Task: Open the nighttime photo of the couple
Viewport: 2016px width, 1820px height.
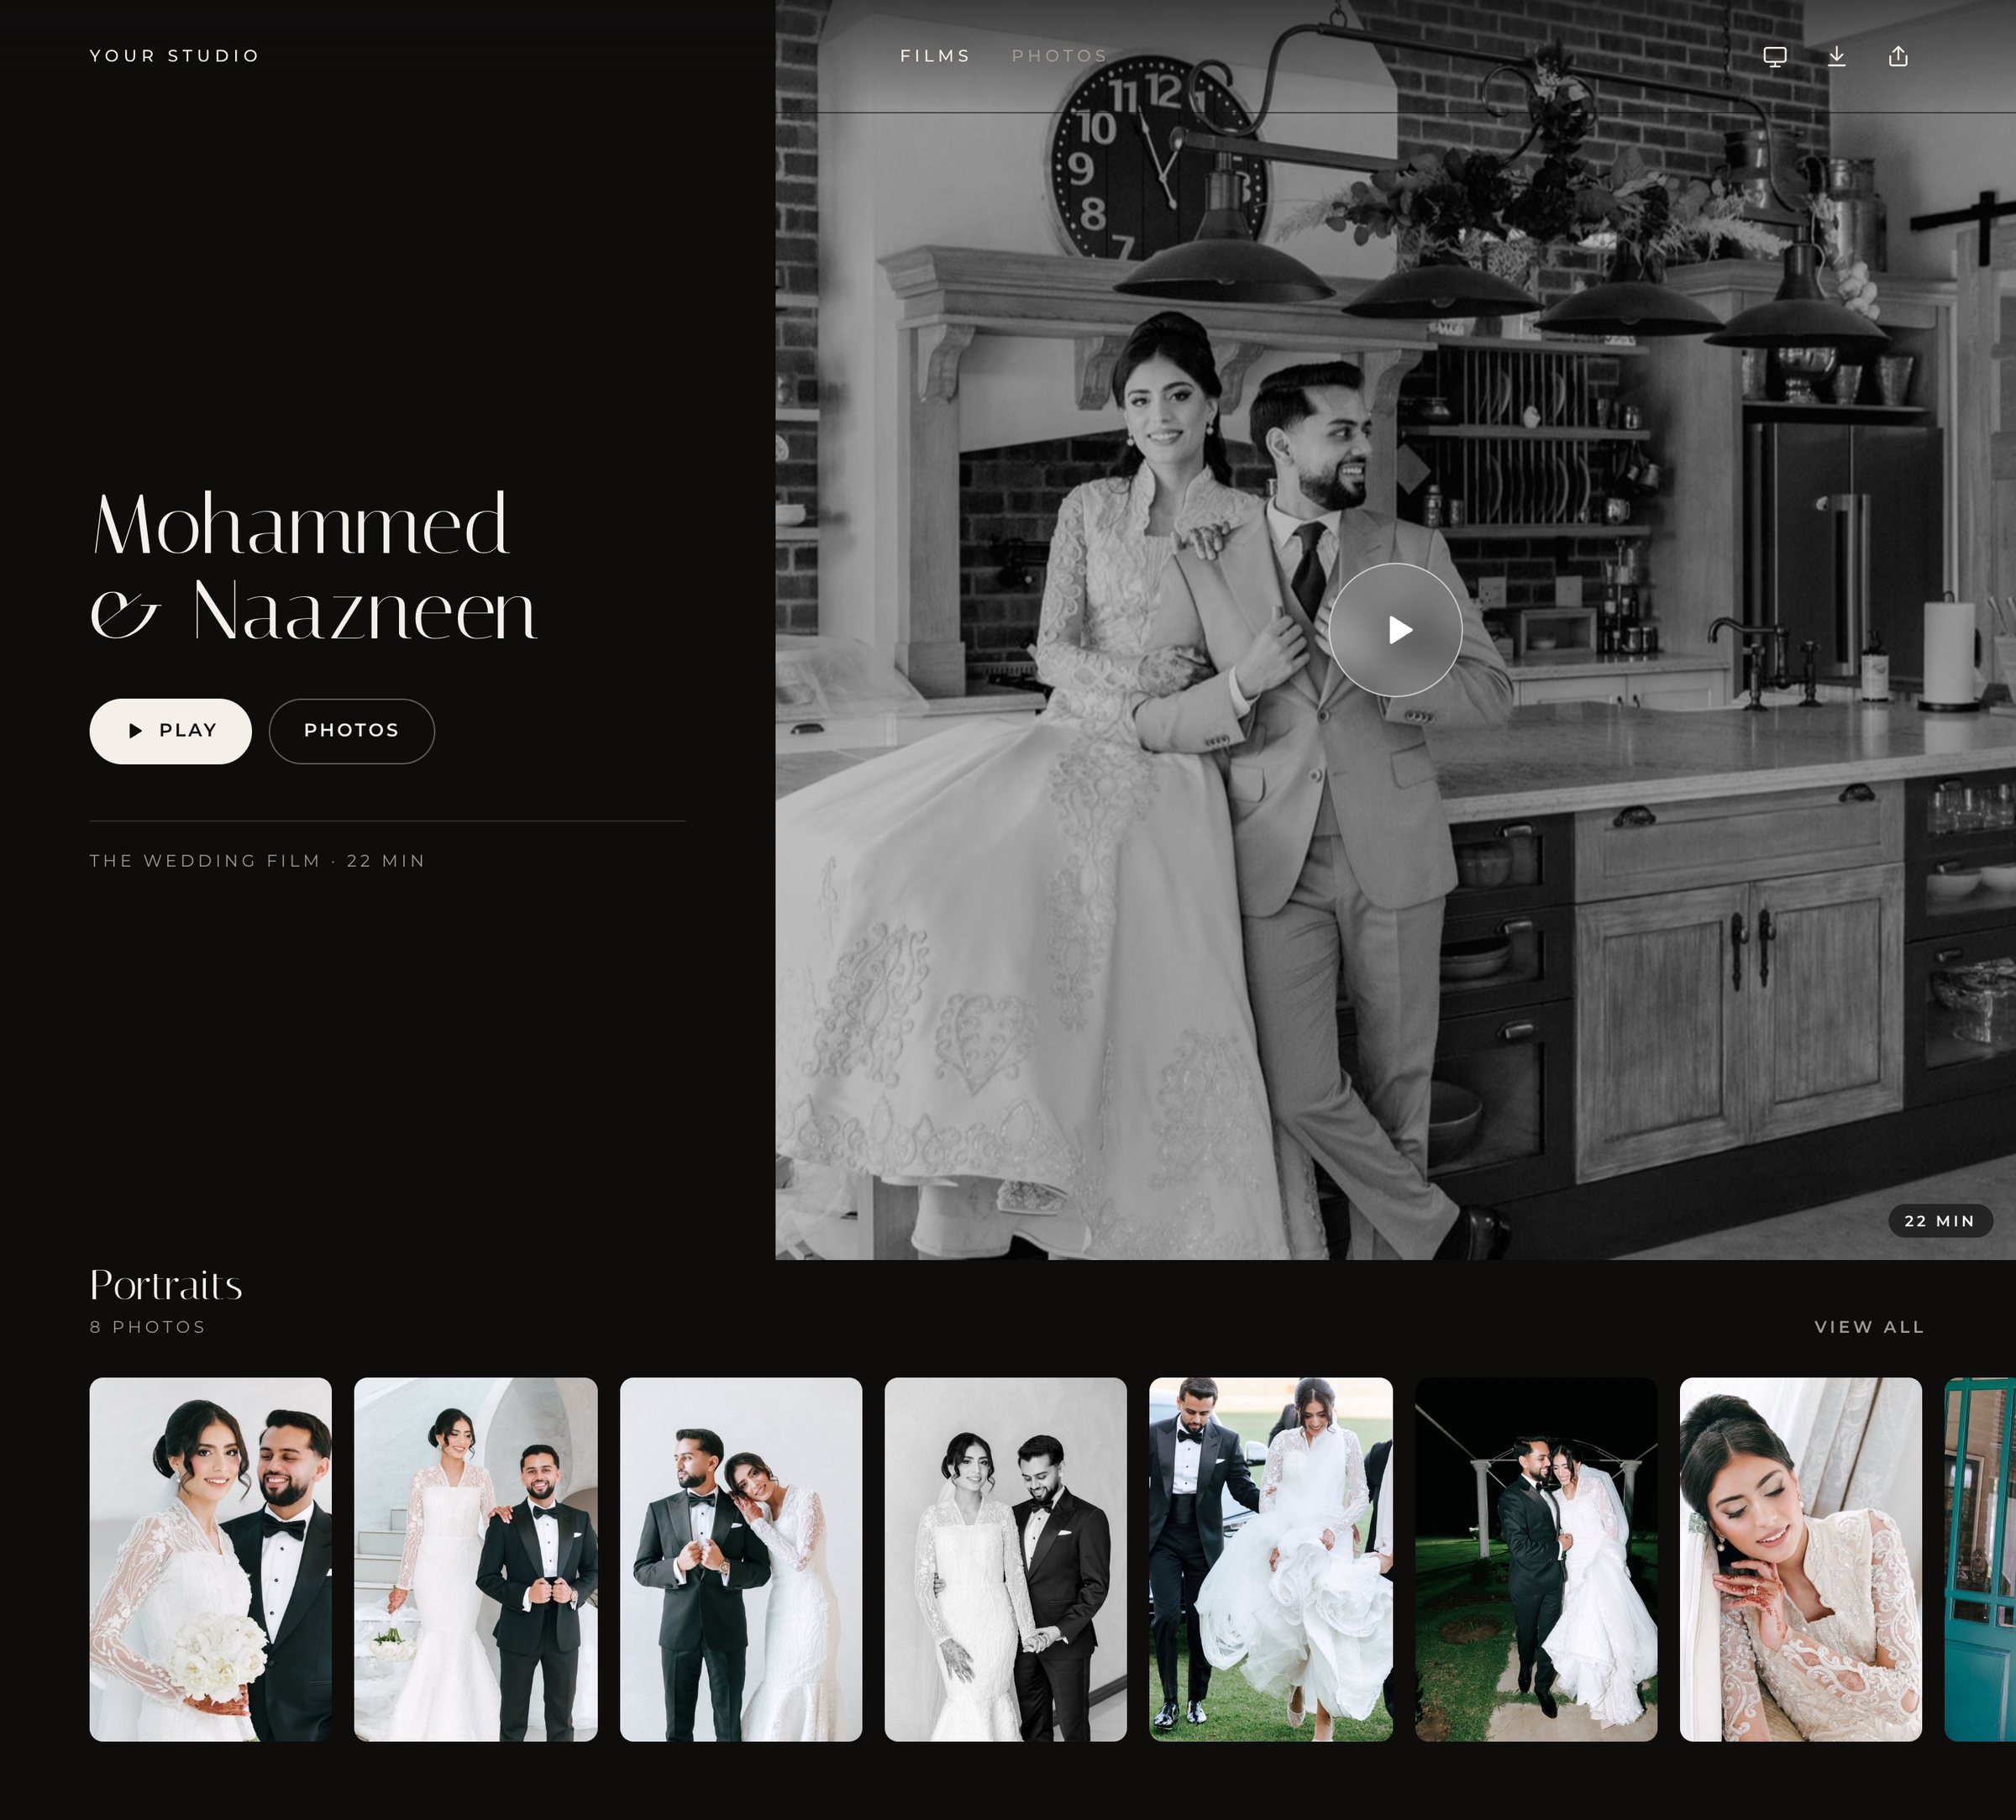Action: pos(1535,1559)
